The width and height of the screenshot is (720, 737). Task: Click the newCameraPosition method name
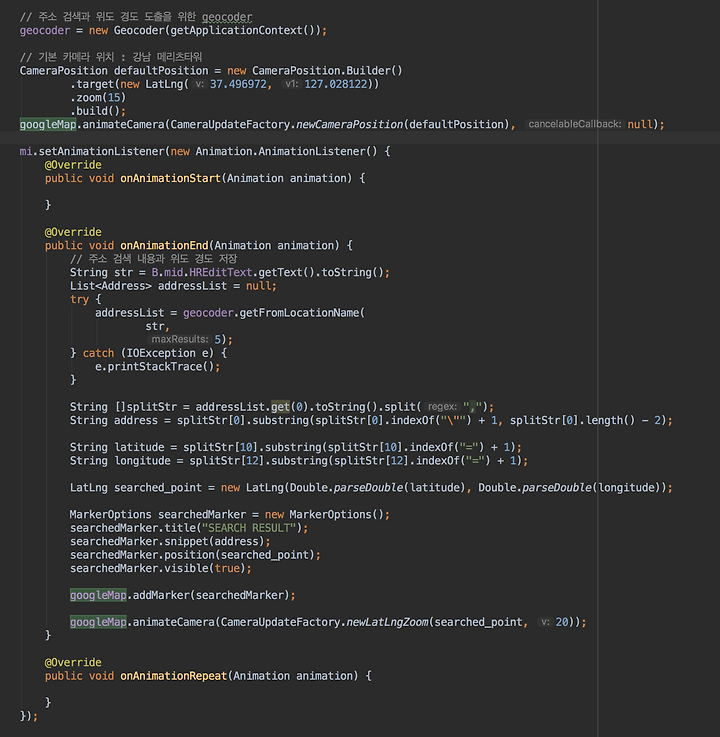(349, 125)
